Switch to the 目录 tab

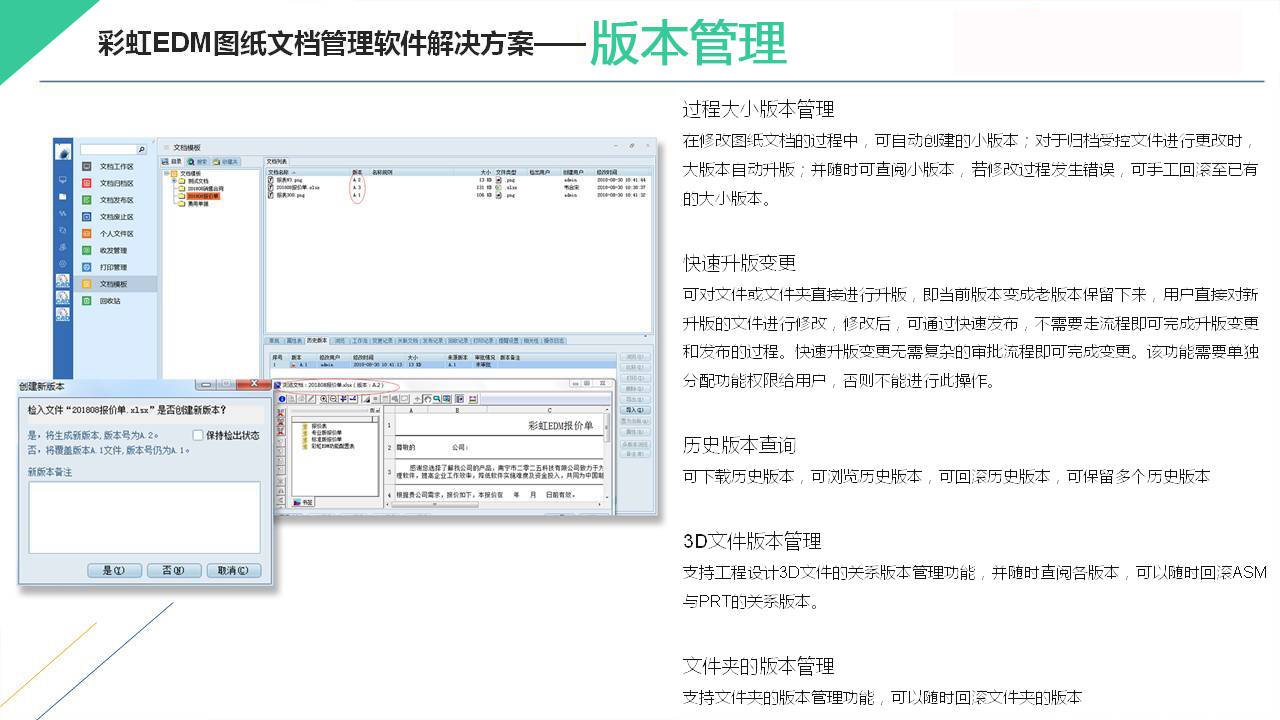pos(172,162)
